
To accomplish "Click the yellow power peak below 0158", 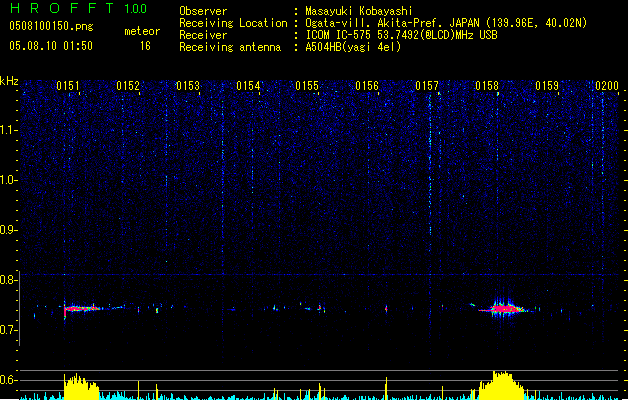I will pos(502,386).
